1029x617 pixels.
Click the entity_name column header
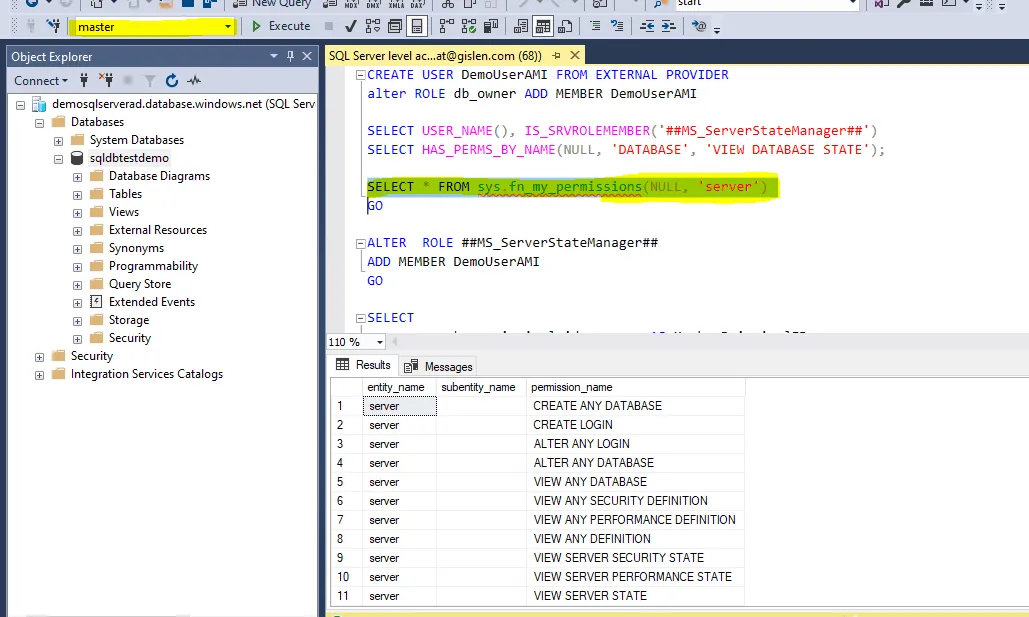tap(398, 387)
